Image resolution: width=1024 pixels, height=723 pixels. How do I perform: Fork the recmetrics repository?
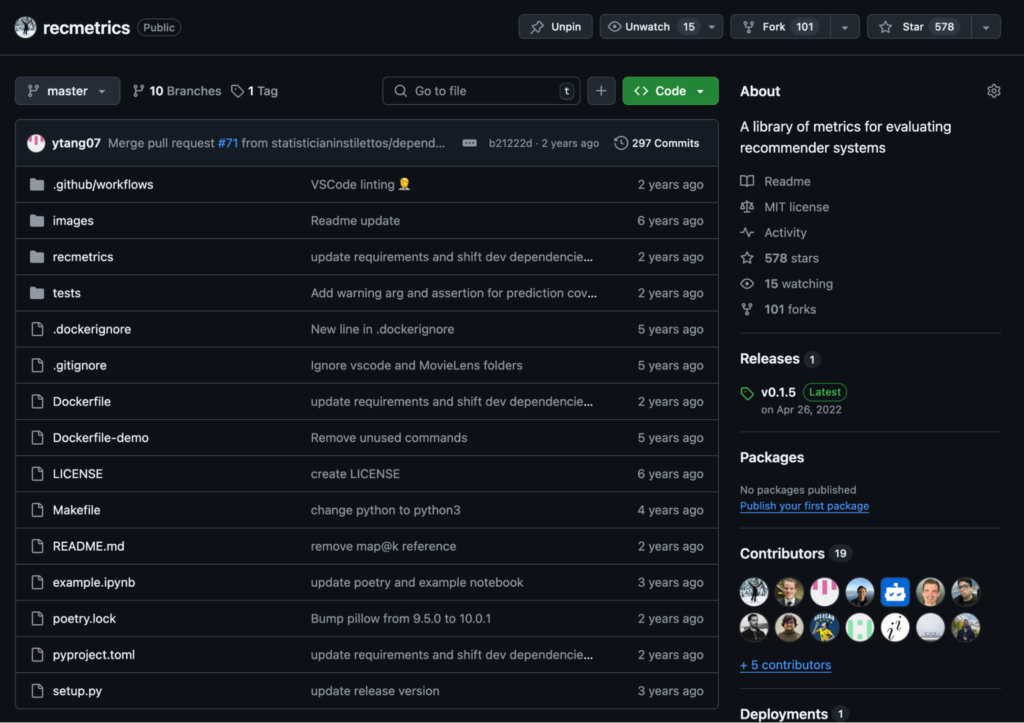coord(780,27)
